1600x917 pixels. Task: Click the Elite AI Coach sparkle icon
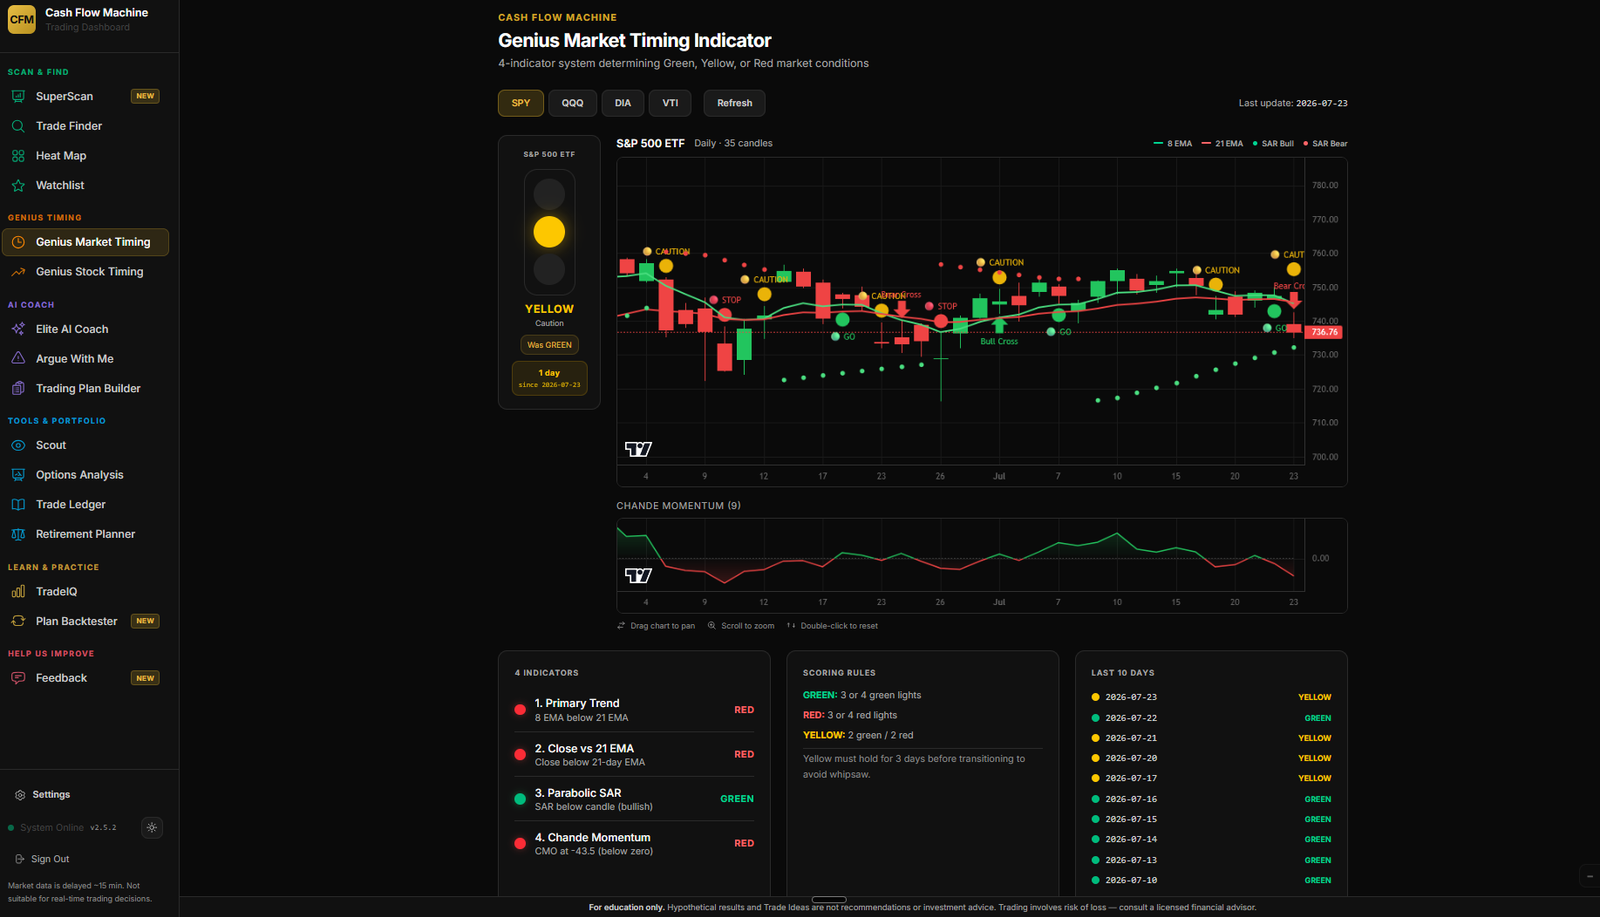pos(18,329)
